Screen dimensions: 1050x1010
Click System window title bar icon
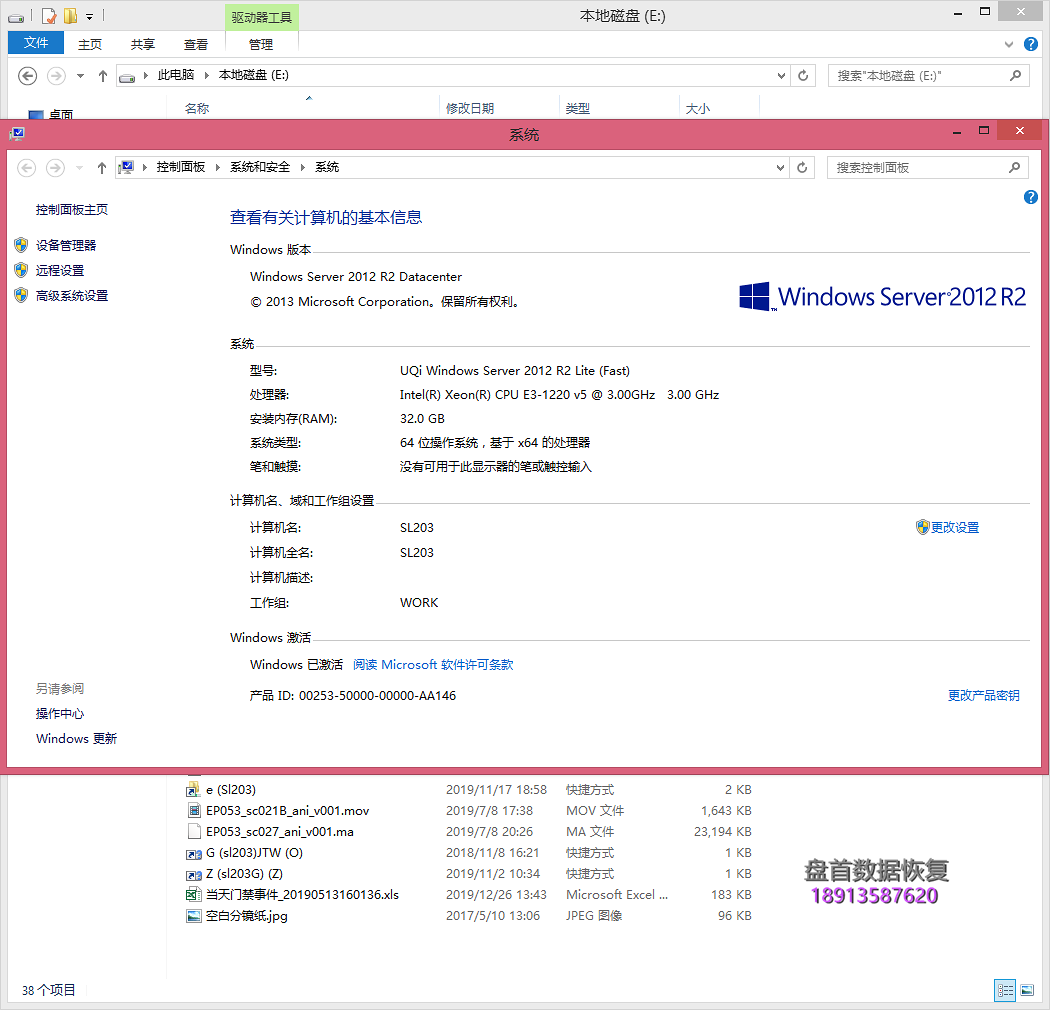(x=17, y=134)
